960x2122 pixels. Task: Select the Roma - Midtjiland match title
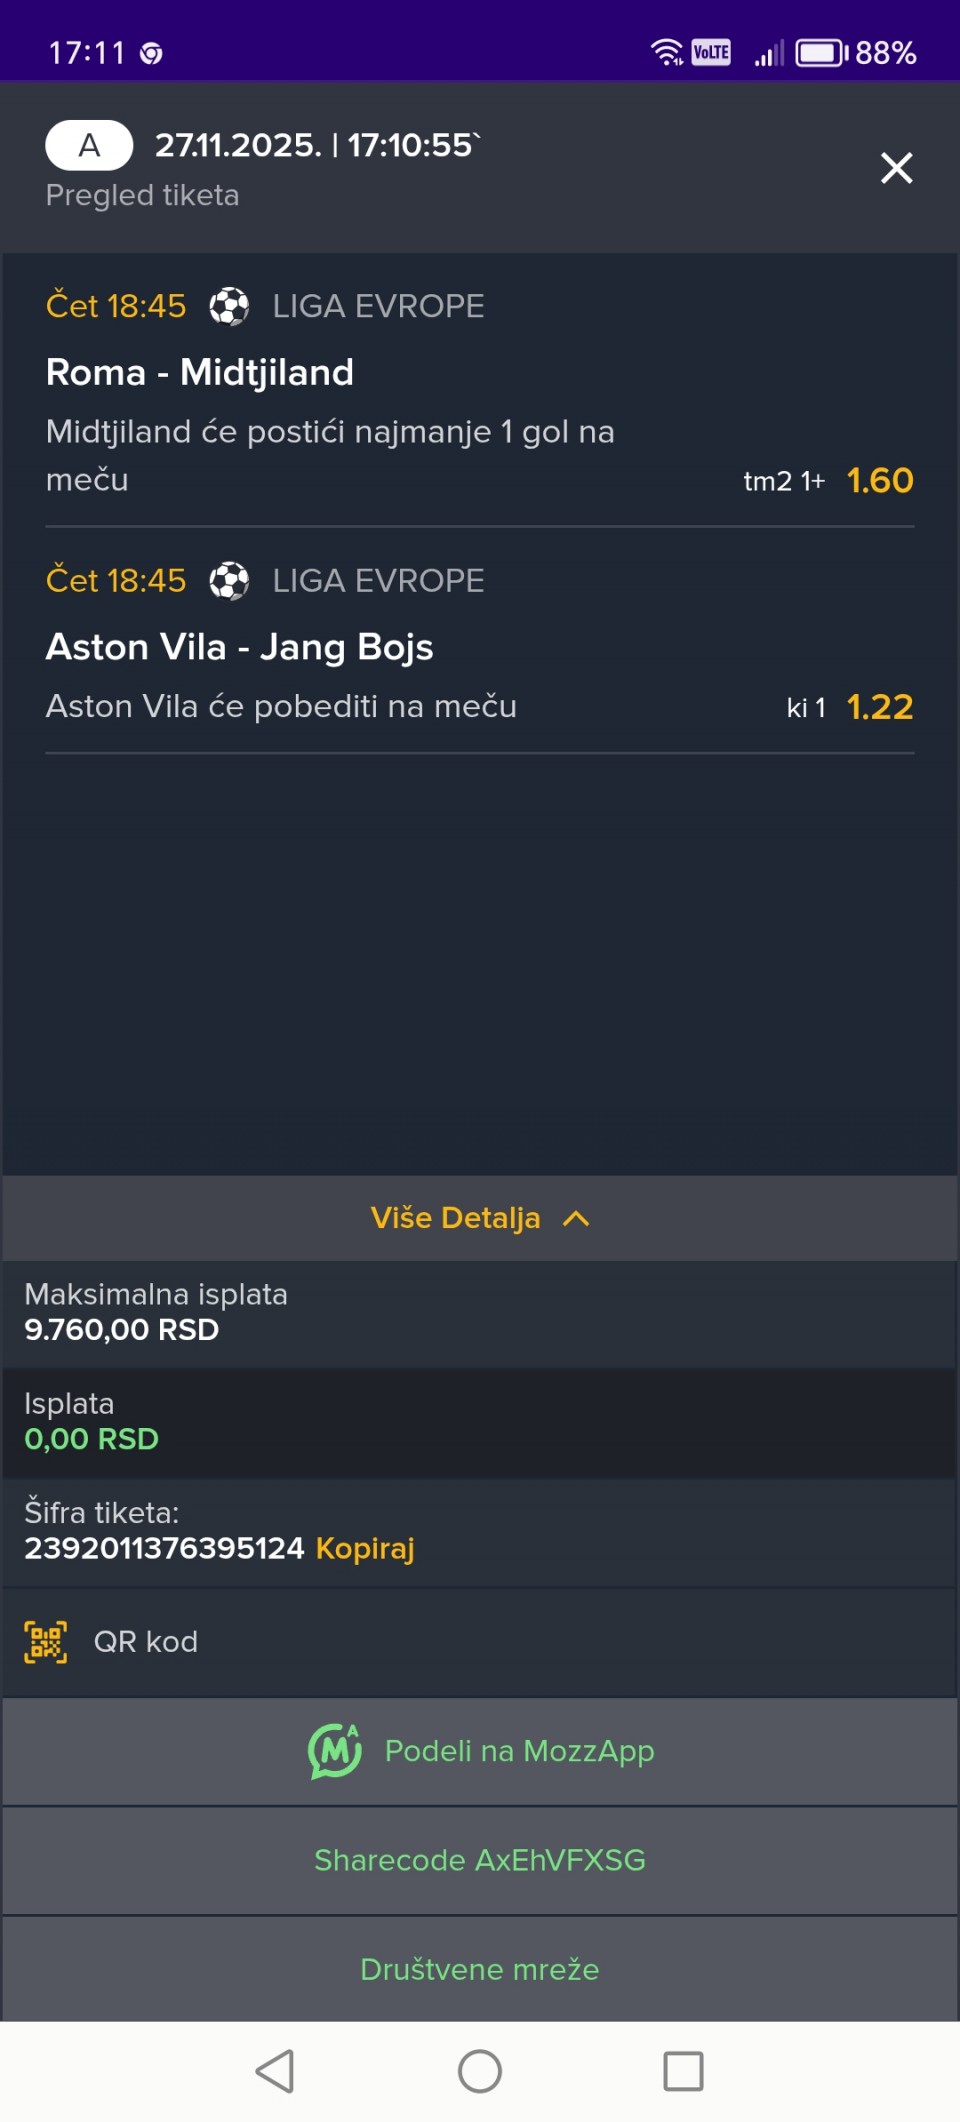coord(200,373)
